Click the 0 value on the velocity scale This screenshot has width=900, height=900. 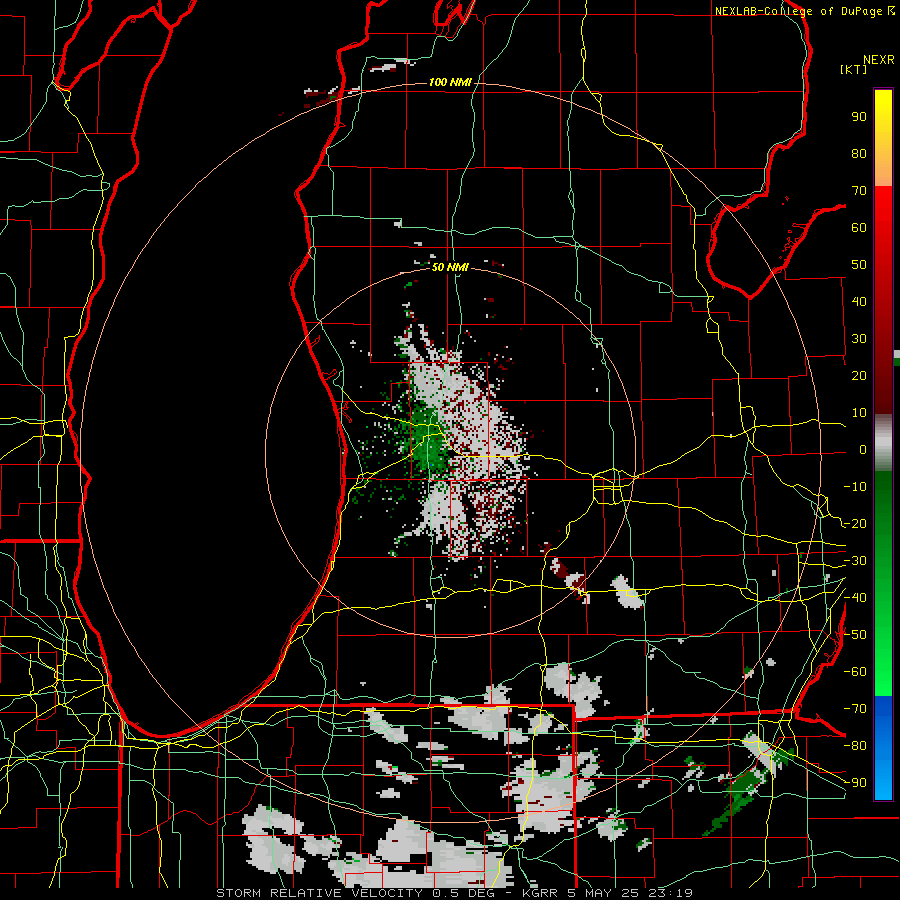tap(863, 450)
